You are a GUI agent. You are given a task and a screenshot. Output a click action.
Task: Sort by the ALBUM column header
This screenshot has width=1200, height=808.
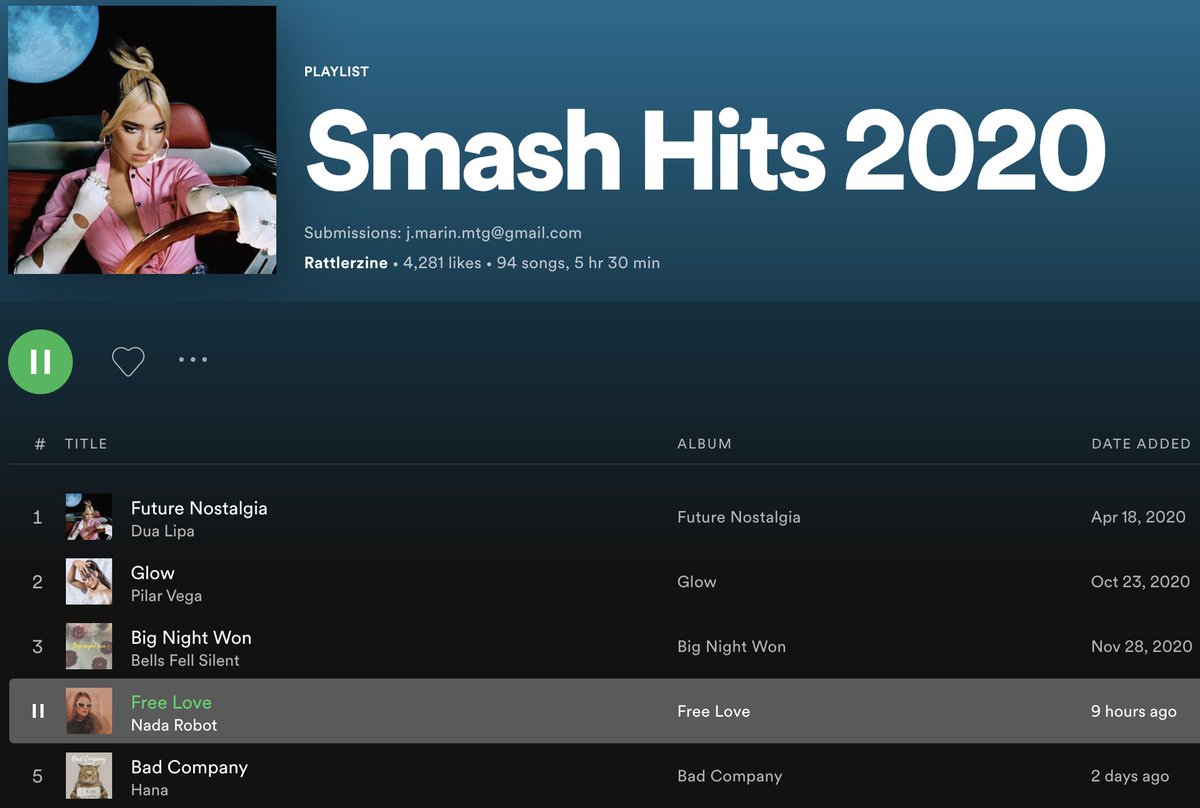[705, 443]
